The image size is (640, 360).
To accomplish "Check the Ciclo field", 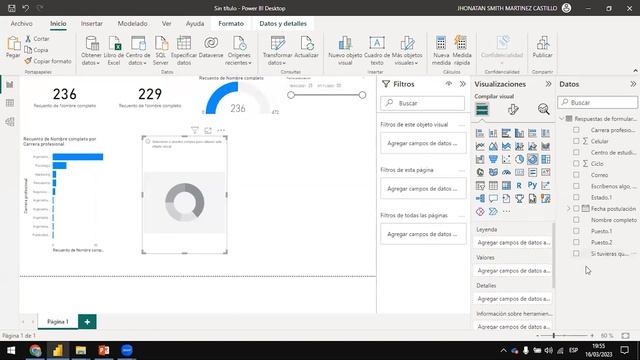I will (576, 163).
